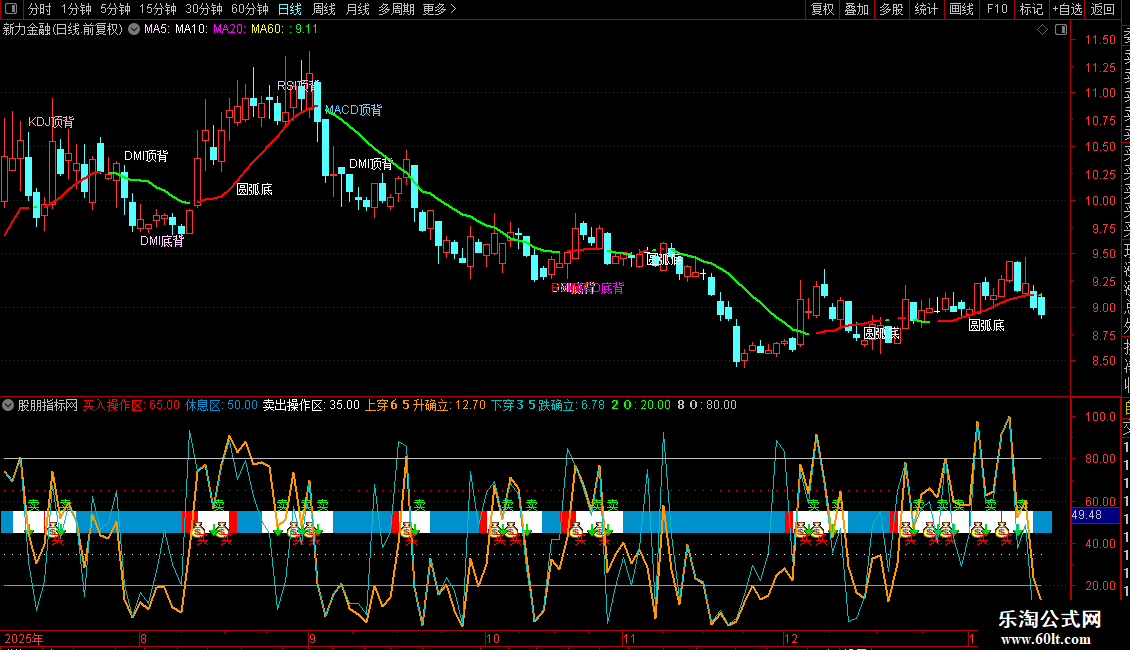1130x650 pixels.
Task: Click the month 12 marker on the date axis
Action: click(791, 638)
